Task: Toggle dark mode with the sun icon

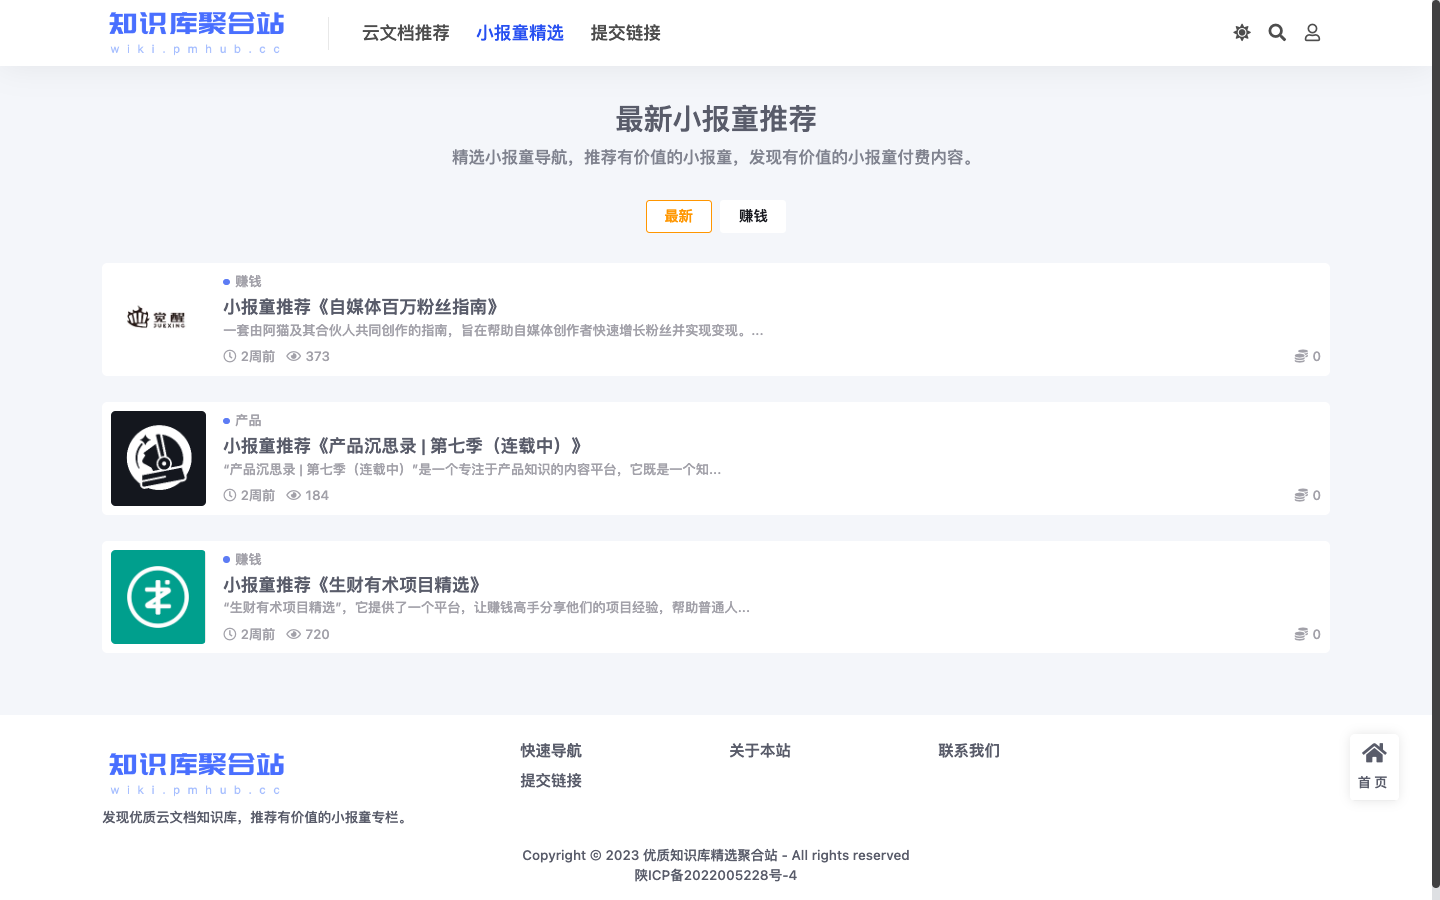Action: click(x=1241, y=32)
